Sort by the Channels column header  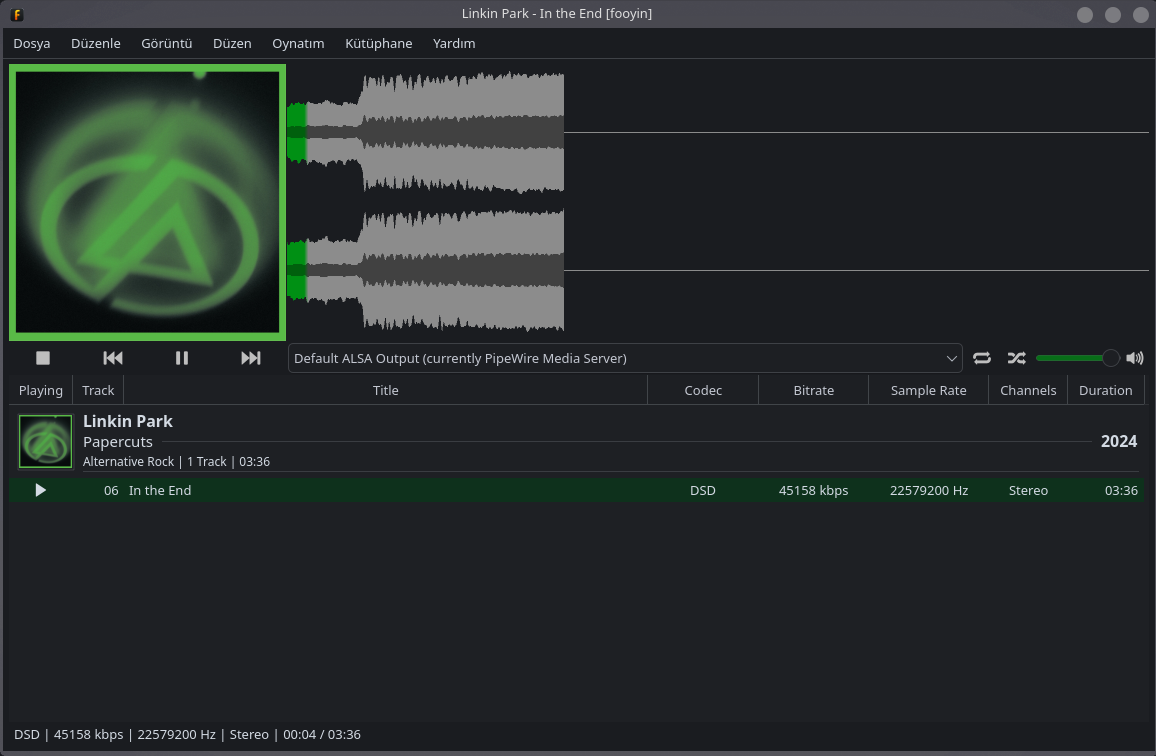point(1028,390)
